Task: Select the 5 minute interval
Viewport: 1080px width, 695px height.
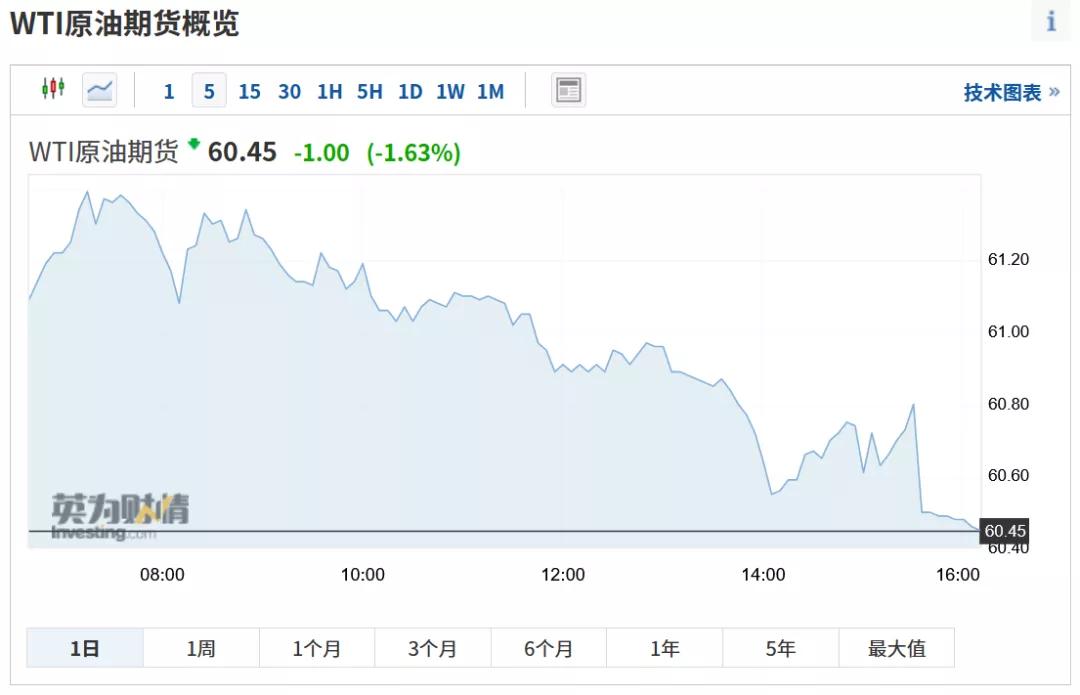Action: [x=209, y=92]
